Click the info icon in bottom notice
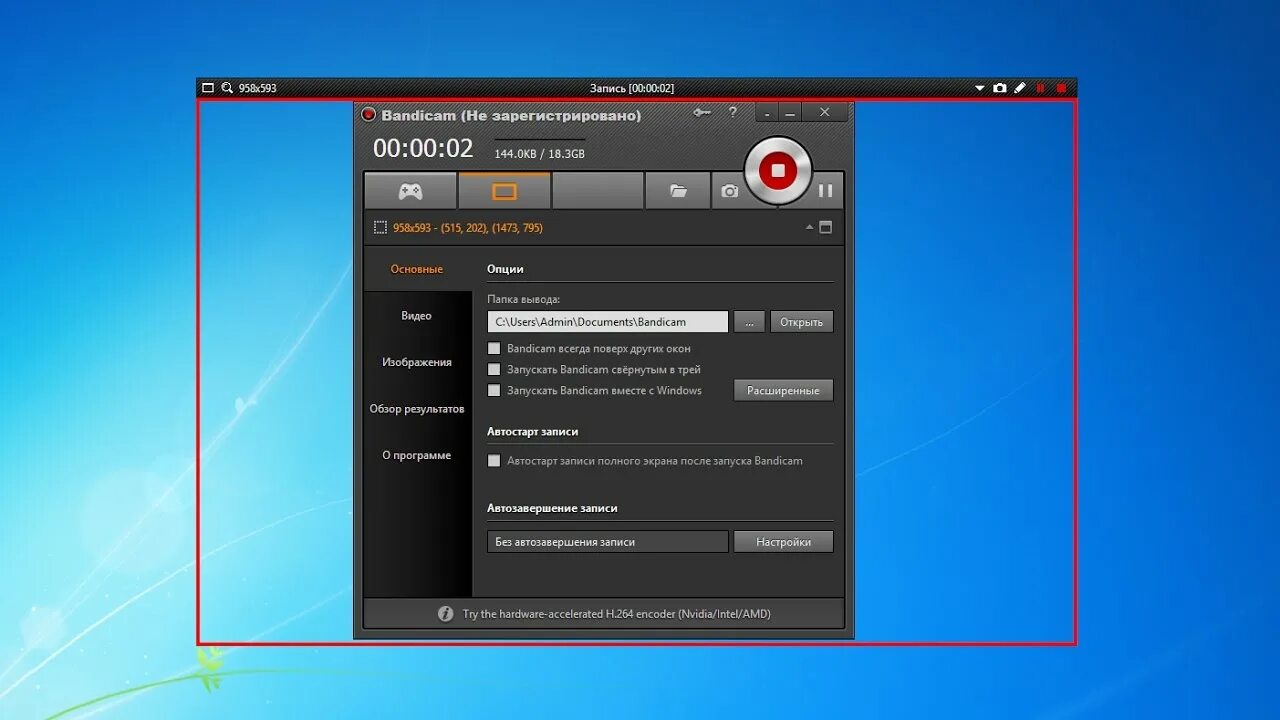 [x=446, y=614]
